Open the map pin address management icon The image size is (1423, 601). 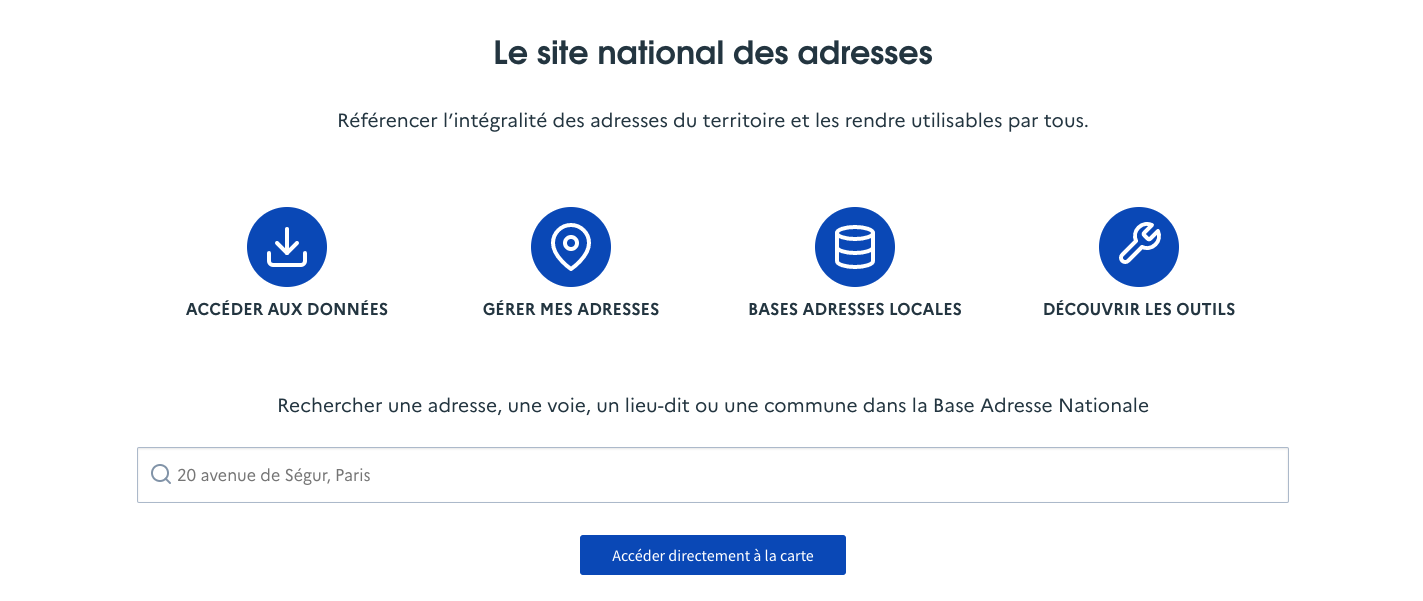(x=571, y=247)
